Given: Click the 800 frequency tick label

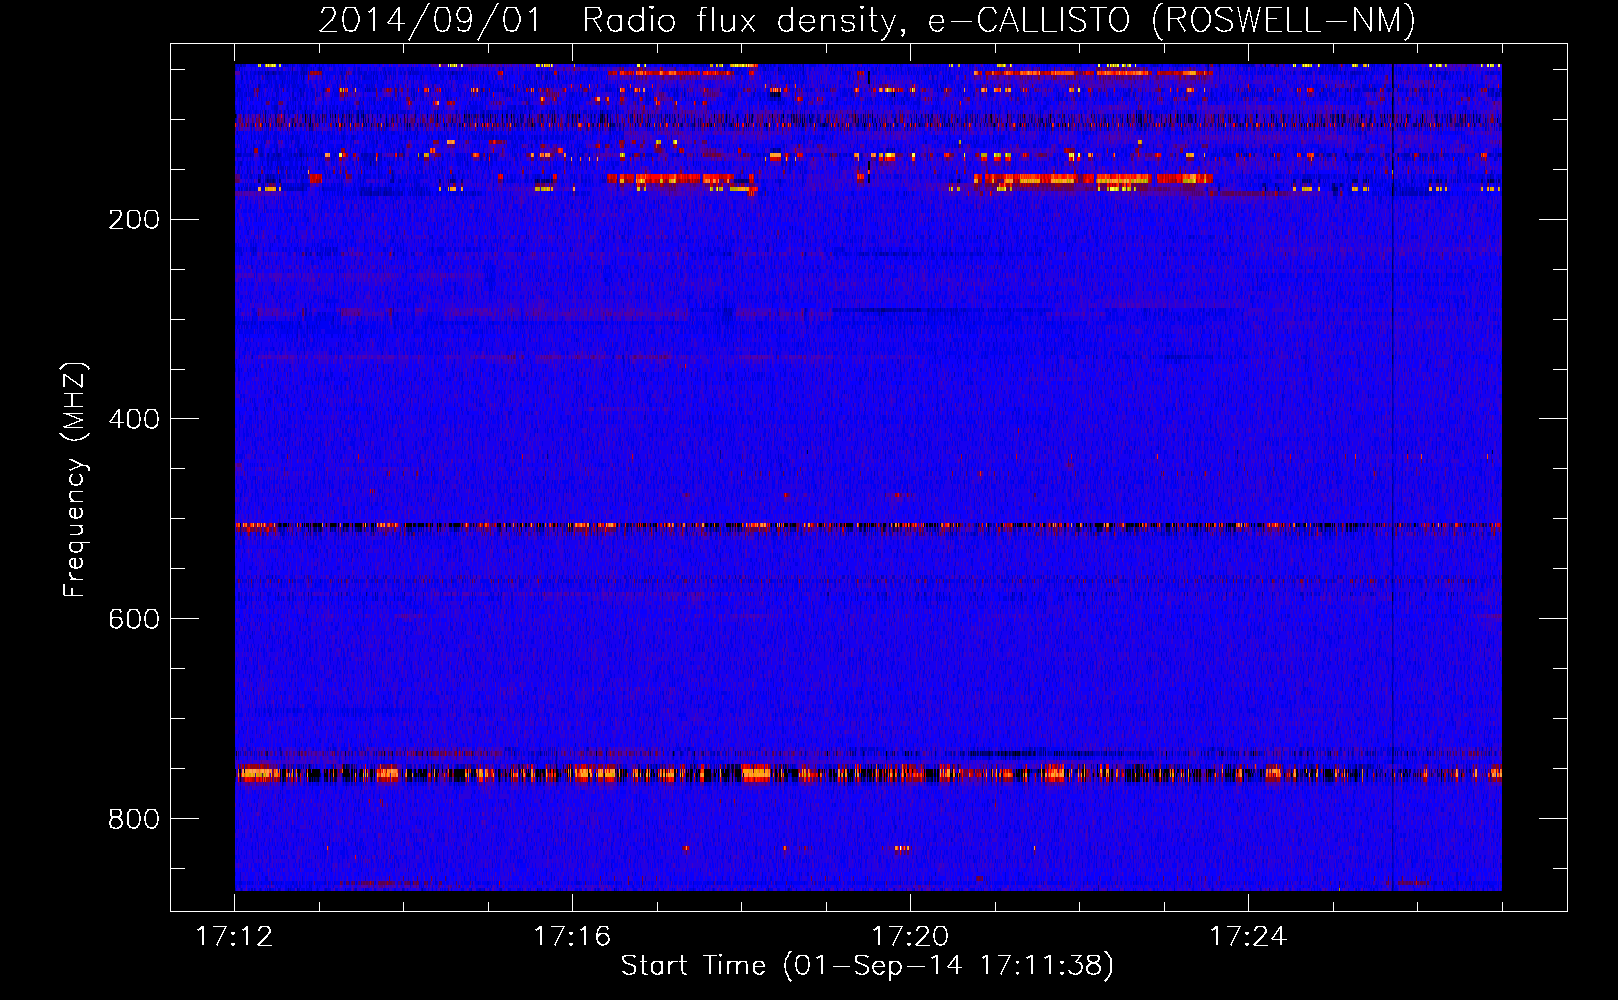Looking at the screenshot, I should (x=134, y=819).
